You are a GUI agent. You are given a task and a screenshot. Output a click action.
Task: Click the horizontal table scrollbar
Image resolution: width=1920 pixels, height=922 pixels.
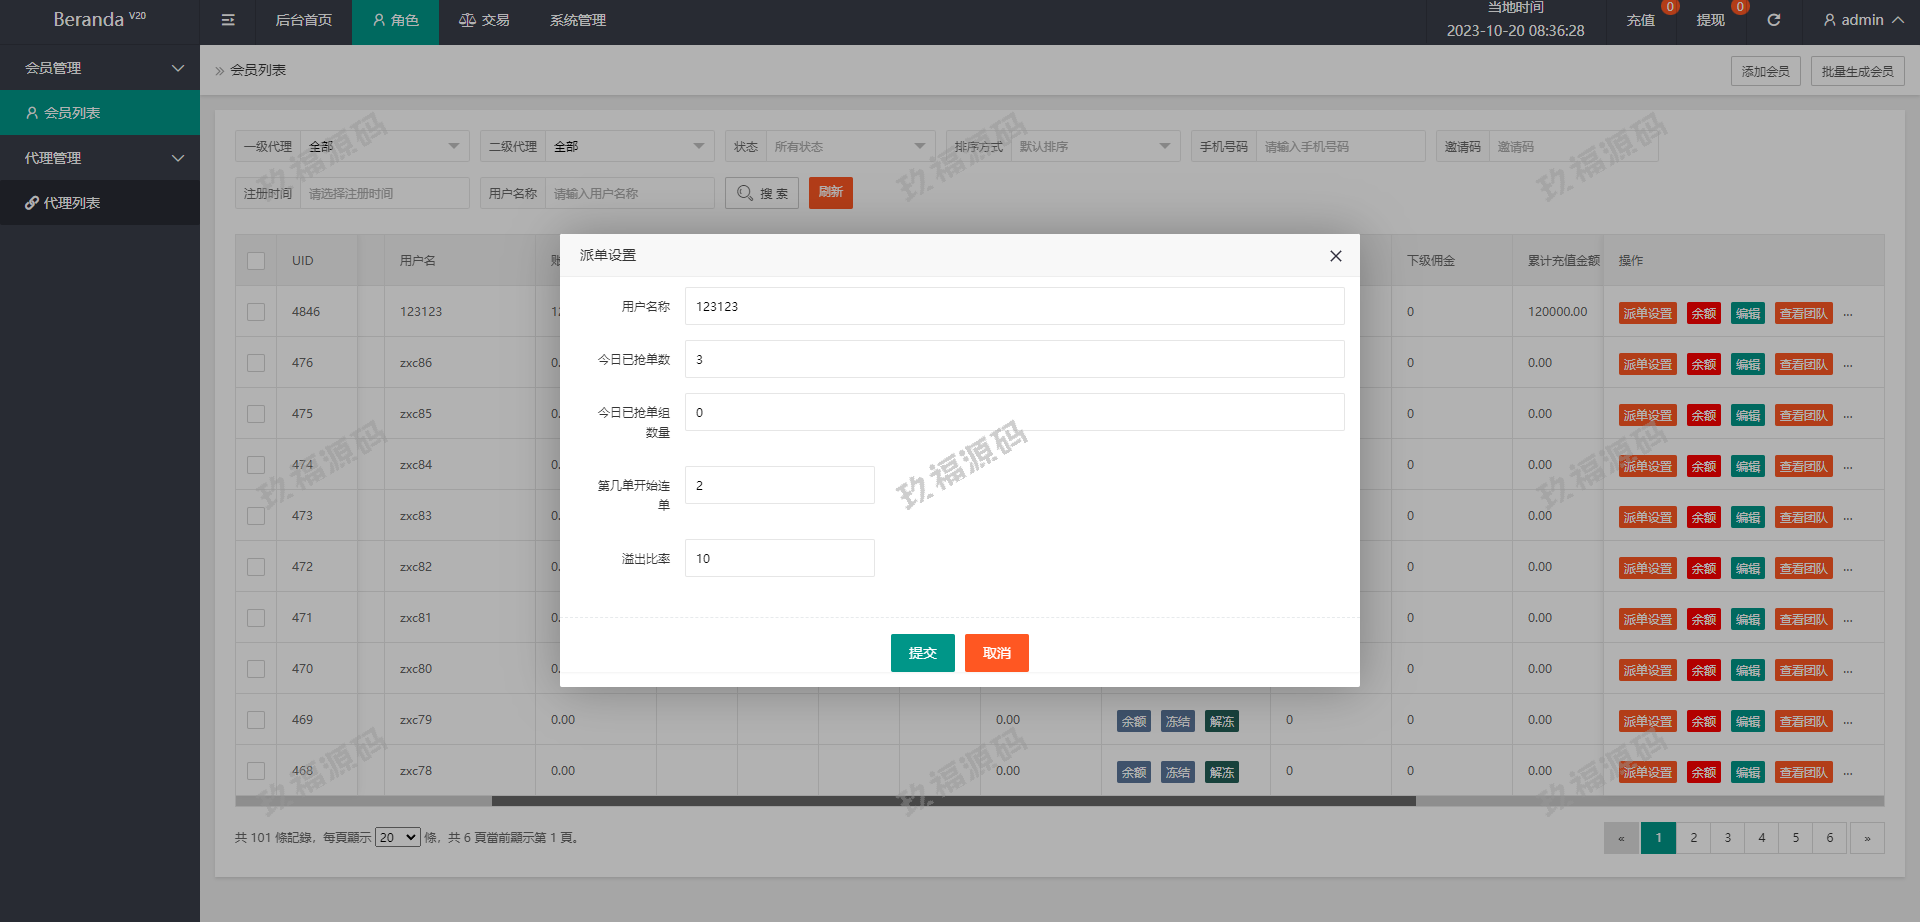click(x=953, y=801)
